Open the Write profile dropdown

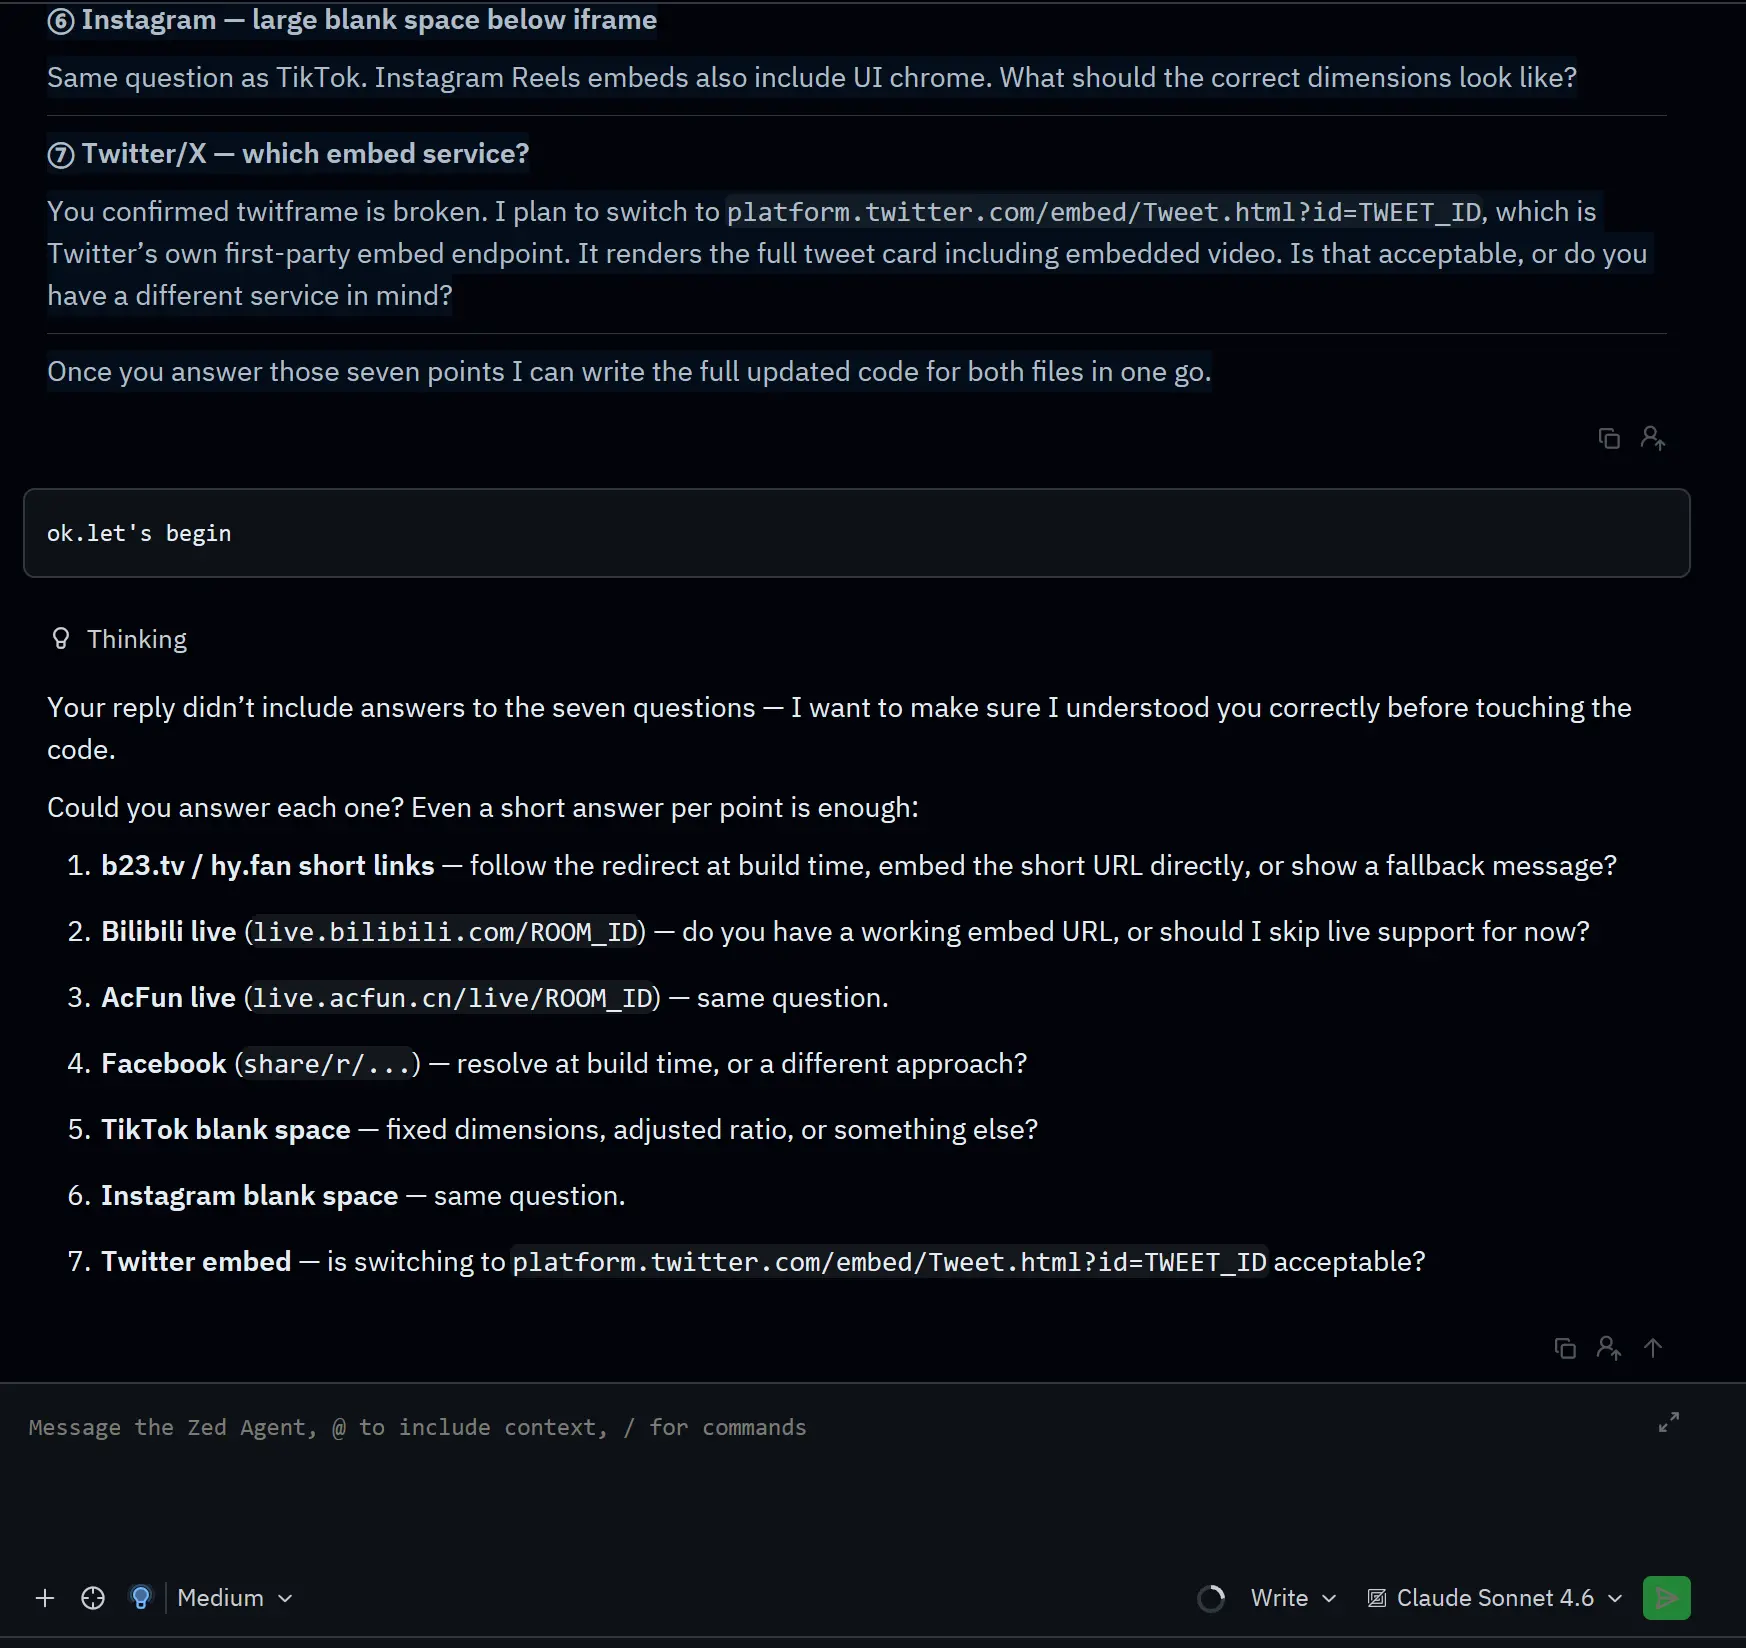[1293, 1598]
